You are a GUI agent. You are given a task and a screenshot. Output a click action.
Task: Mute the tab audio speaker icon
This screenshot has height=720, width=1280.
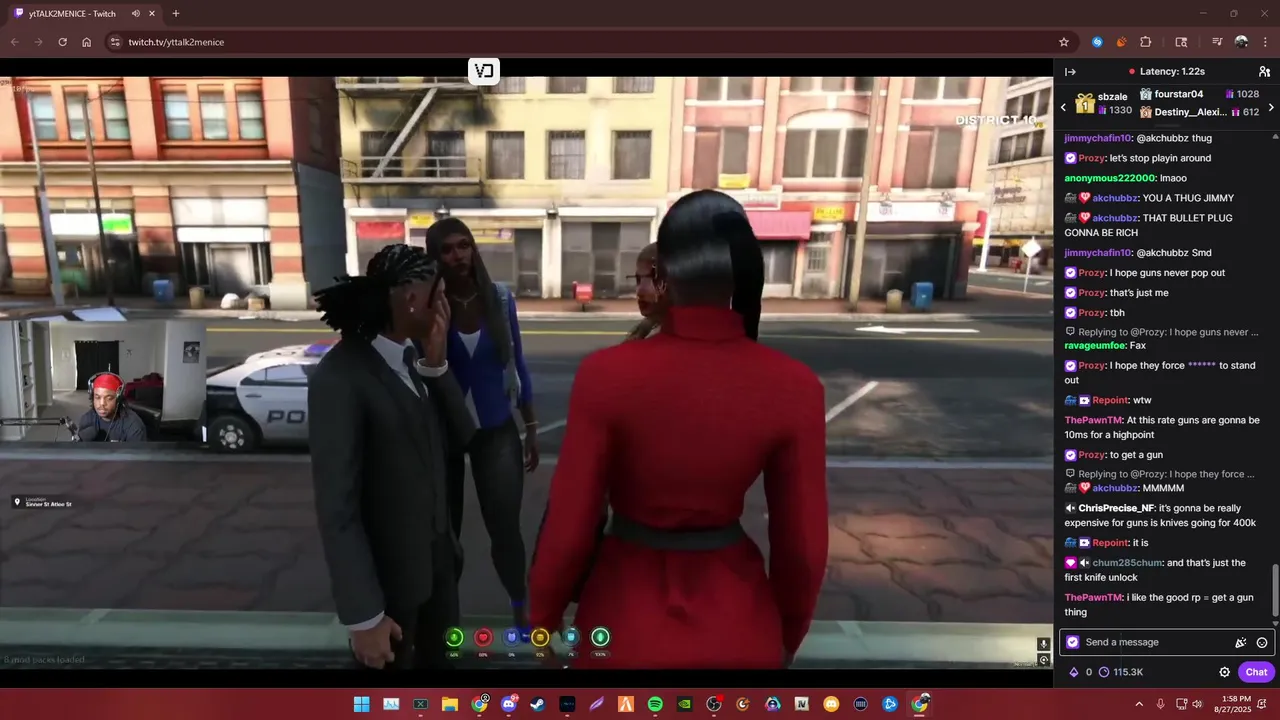pyautogui.click(x=135, y=13)
